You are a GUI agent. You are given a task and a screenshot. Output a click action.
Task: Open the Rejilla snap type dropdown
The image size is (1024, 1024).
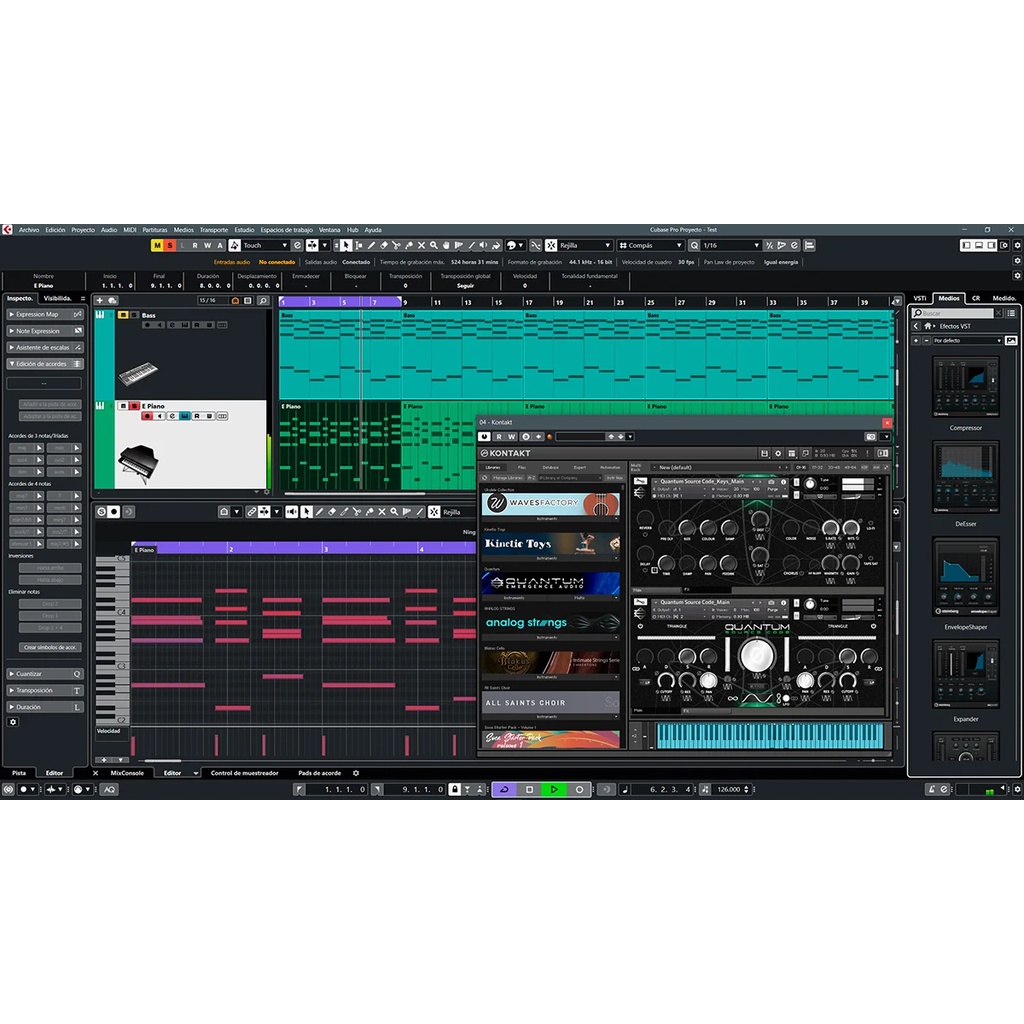(584, 246)
